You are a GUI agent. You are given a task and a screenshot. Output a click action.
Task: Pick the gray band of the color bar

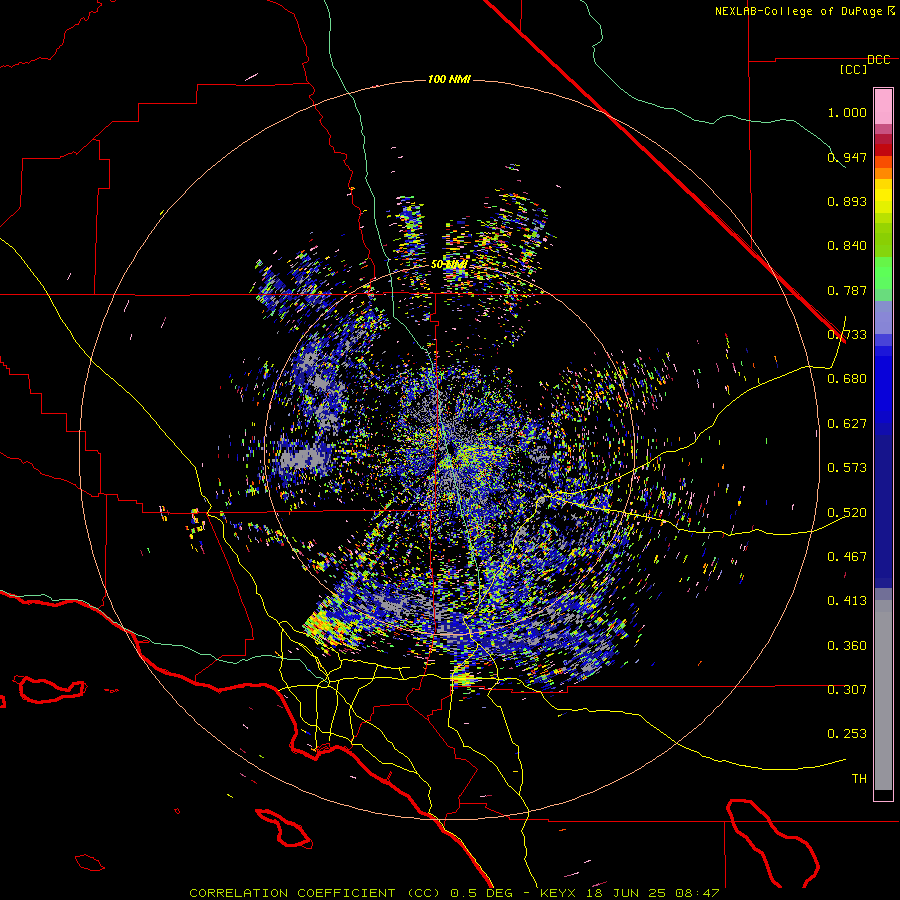[883, 695]
